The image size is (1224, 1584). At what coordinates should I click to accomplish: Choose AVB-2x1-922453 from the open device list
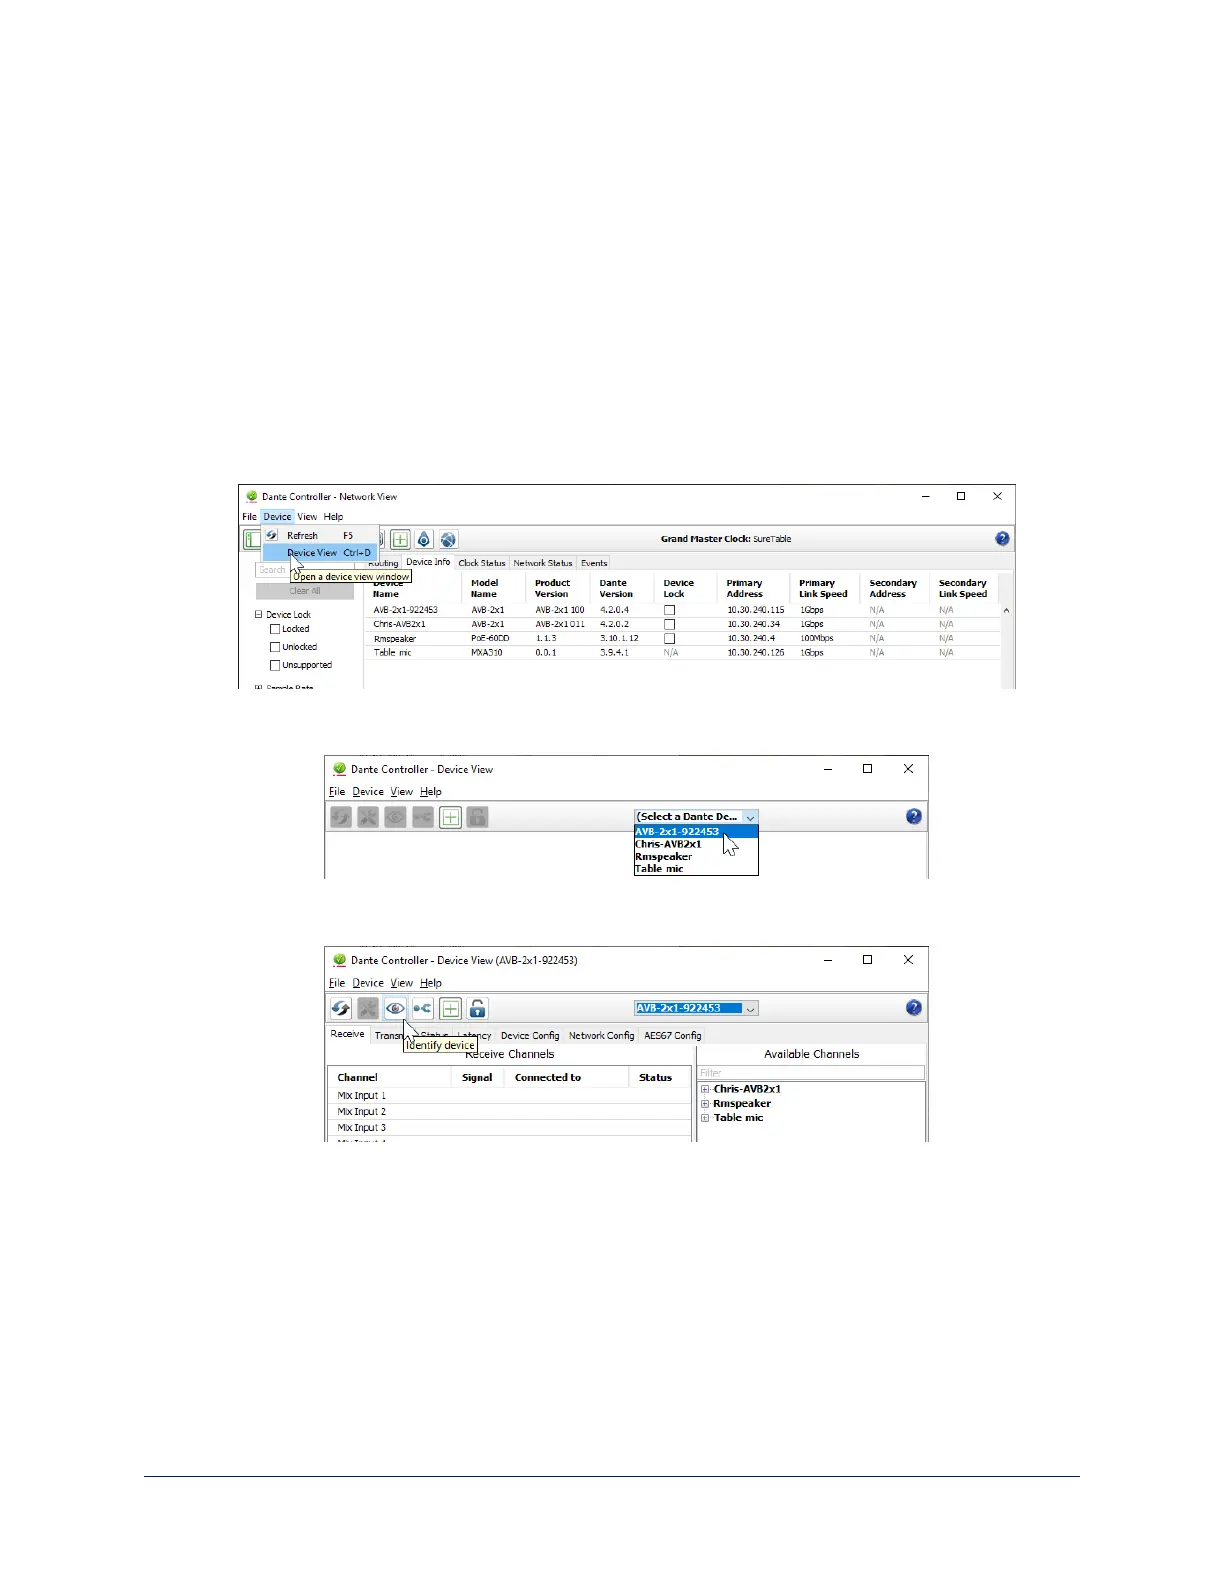(x=696, y=831)
